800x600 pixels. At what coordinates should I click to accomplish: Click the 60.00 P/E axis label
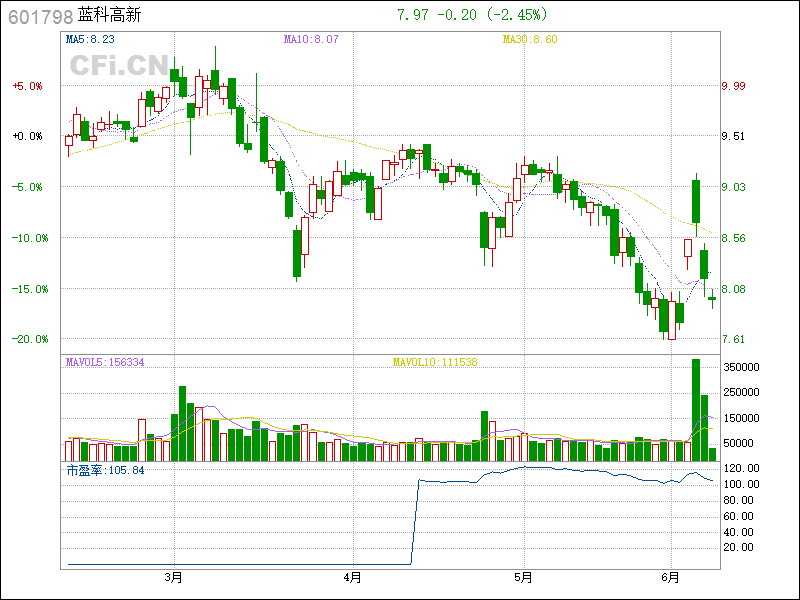[738, 516]
